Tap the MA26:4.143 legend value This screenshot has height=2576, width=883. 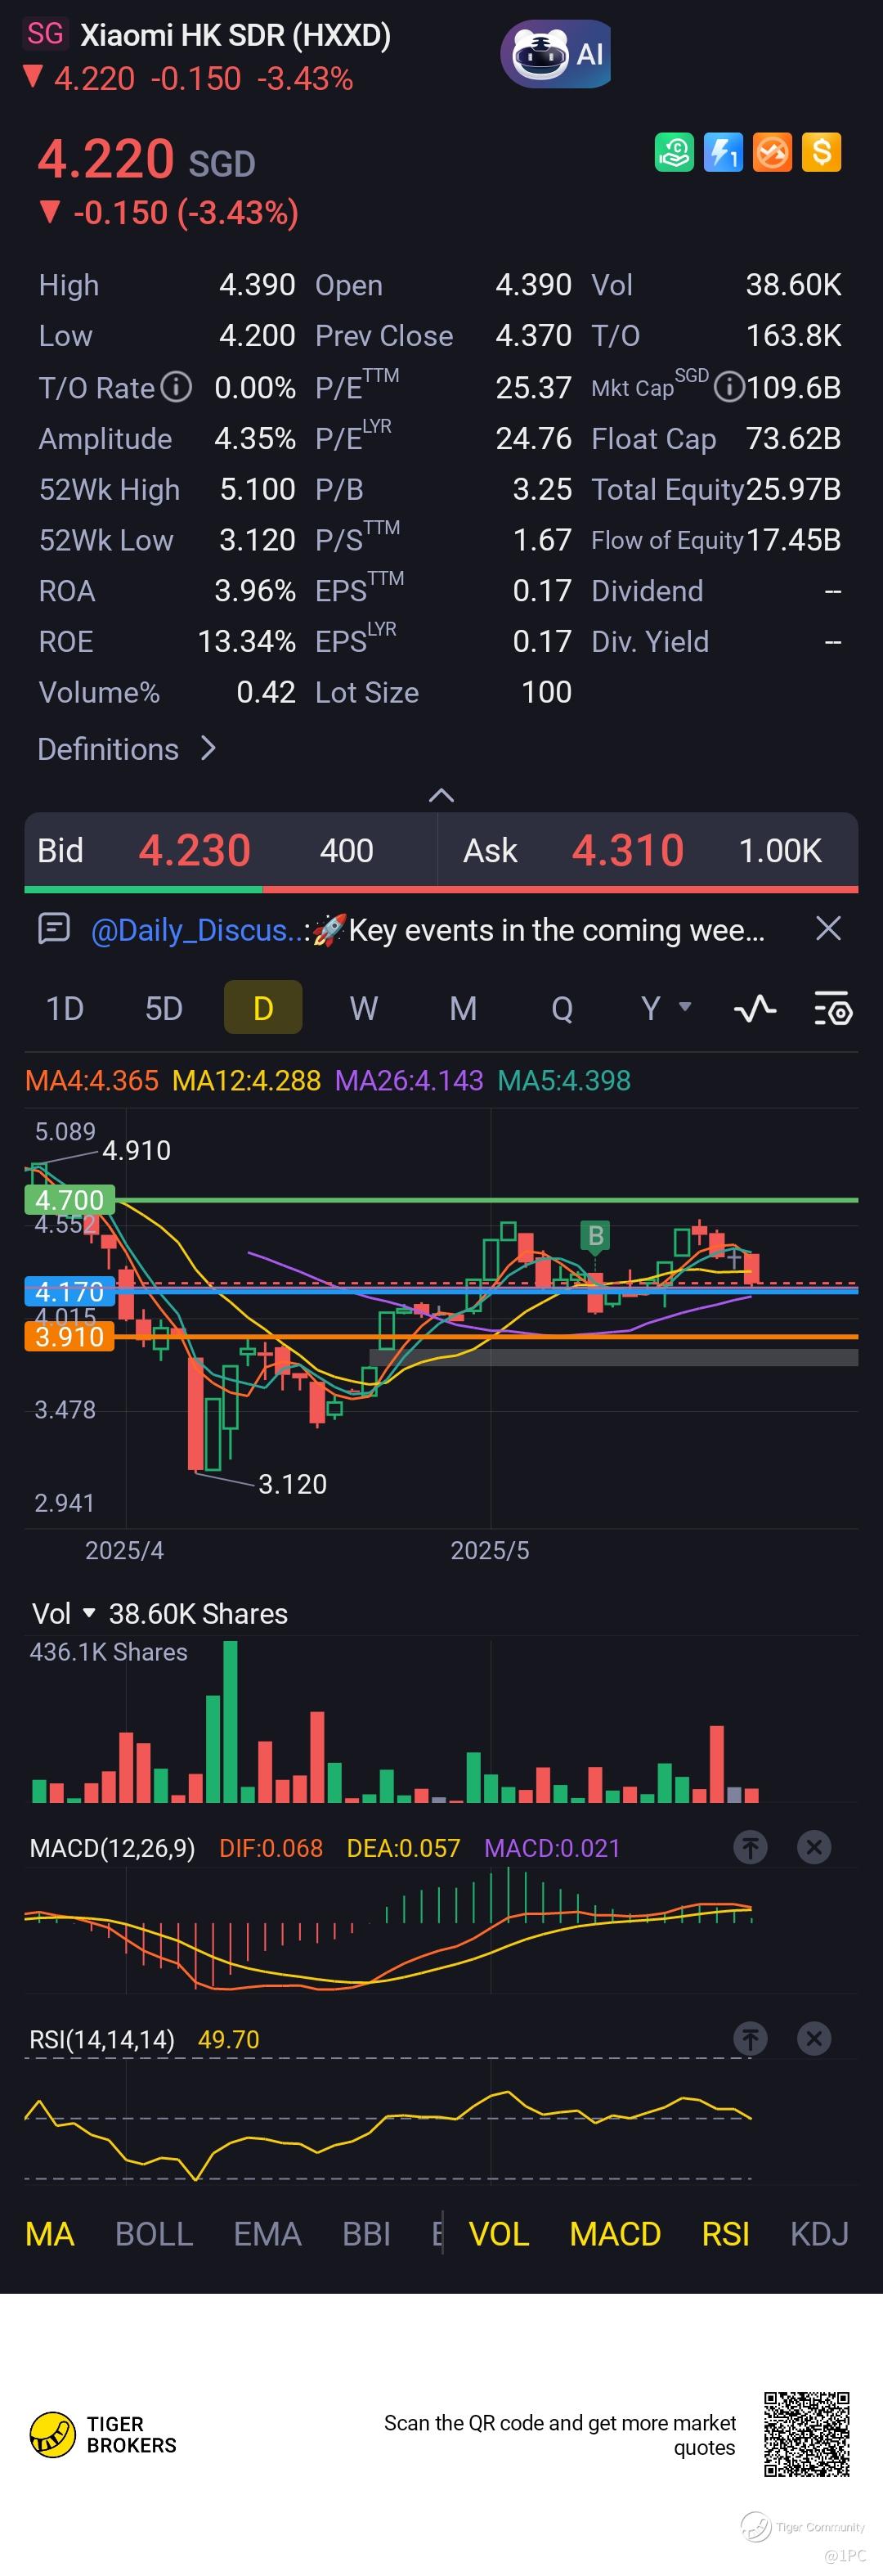coord(409,1080)
